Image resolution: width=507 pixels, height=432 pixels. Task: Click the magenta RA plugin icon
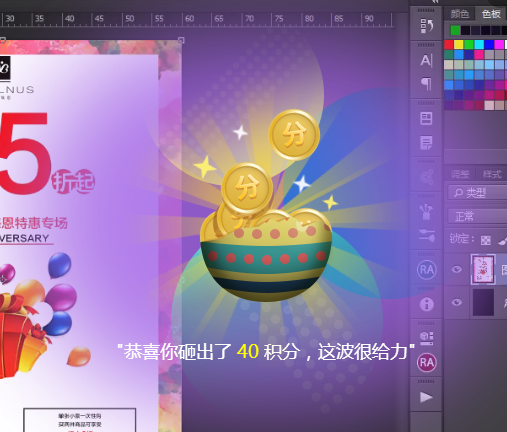427,362
